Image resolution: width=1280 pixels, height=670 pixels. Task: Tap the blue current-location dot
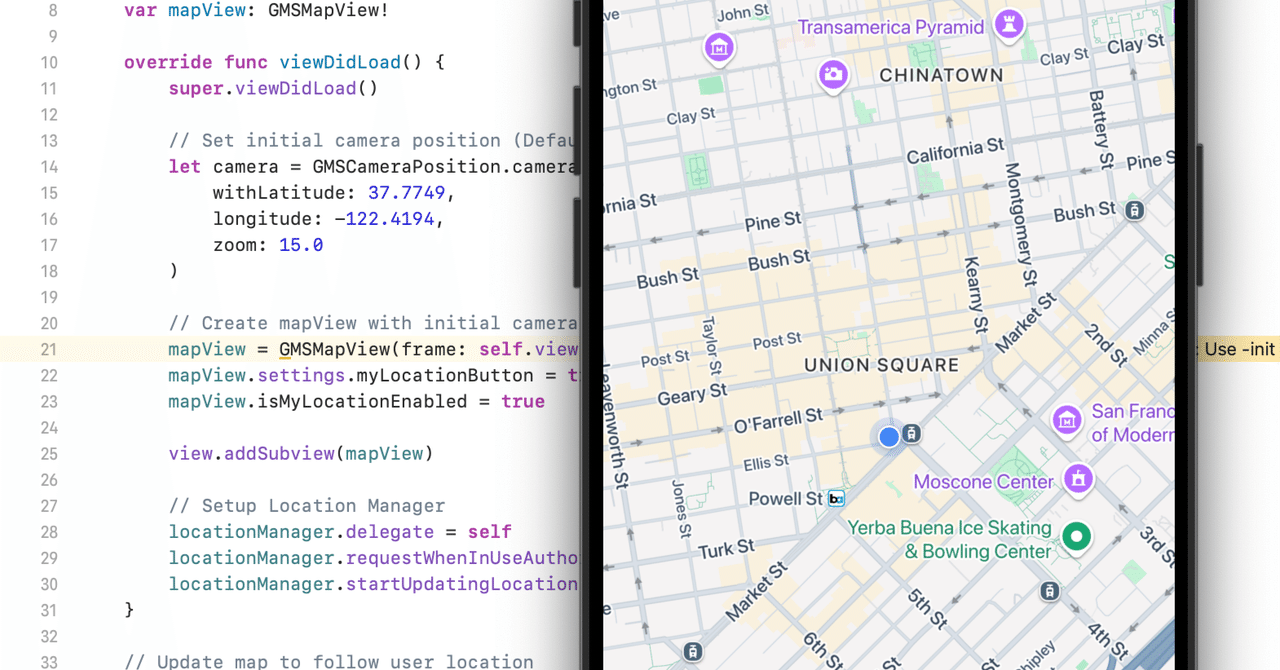coord(888,436)
